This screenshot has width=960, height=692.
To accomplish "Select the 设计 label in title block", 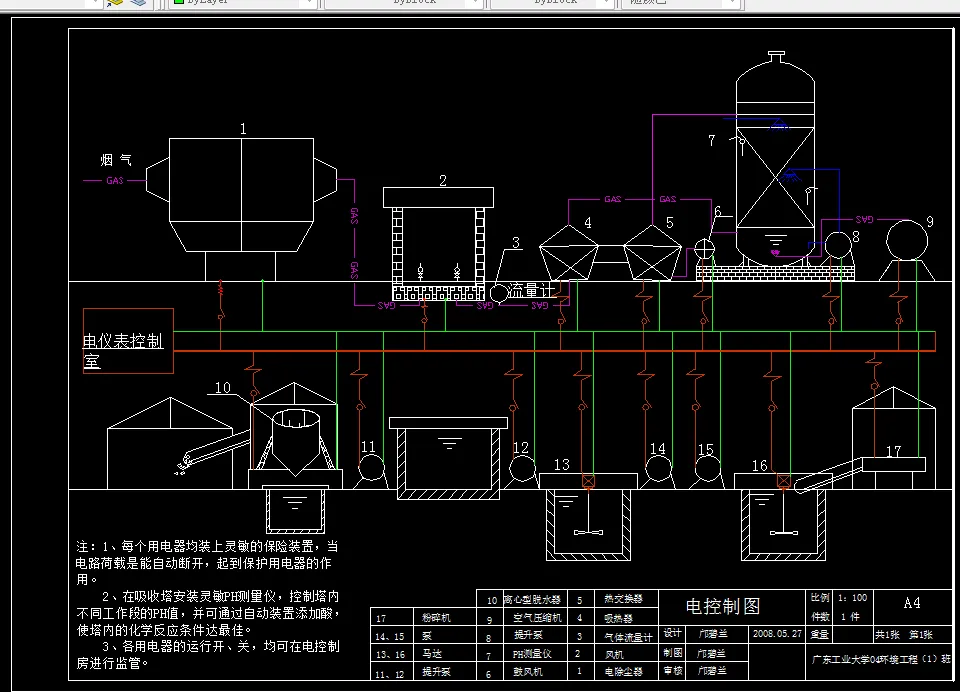I will click(672, 633).
